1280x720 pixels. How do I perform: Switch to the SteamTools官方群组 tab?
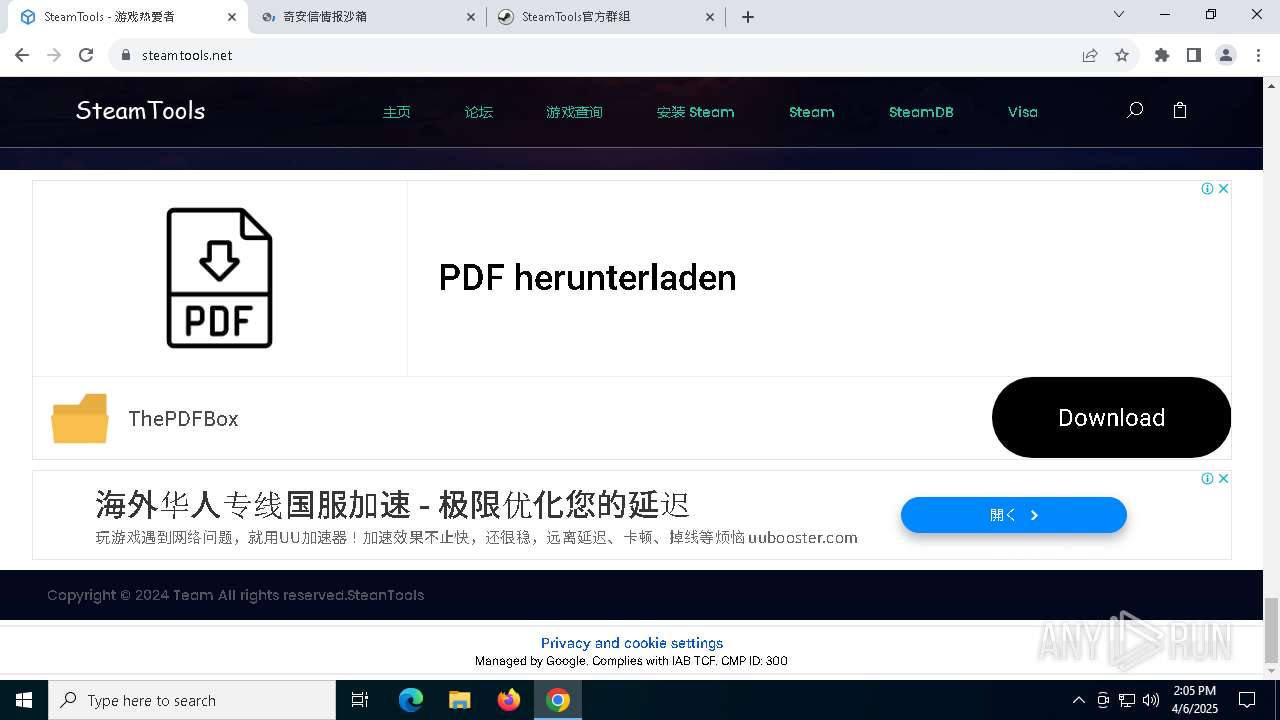605,17
